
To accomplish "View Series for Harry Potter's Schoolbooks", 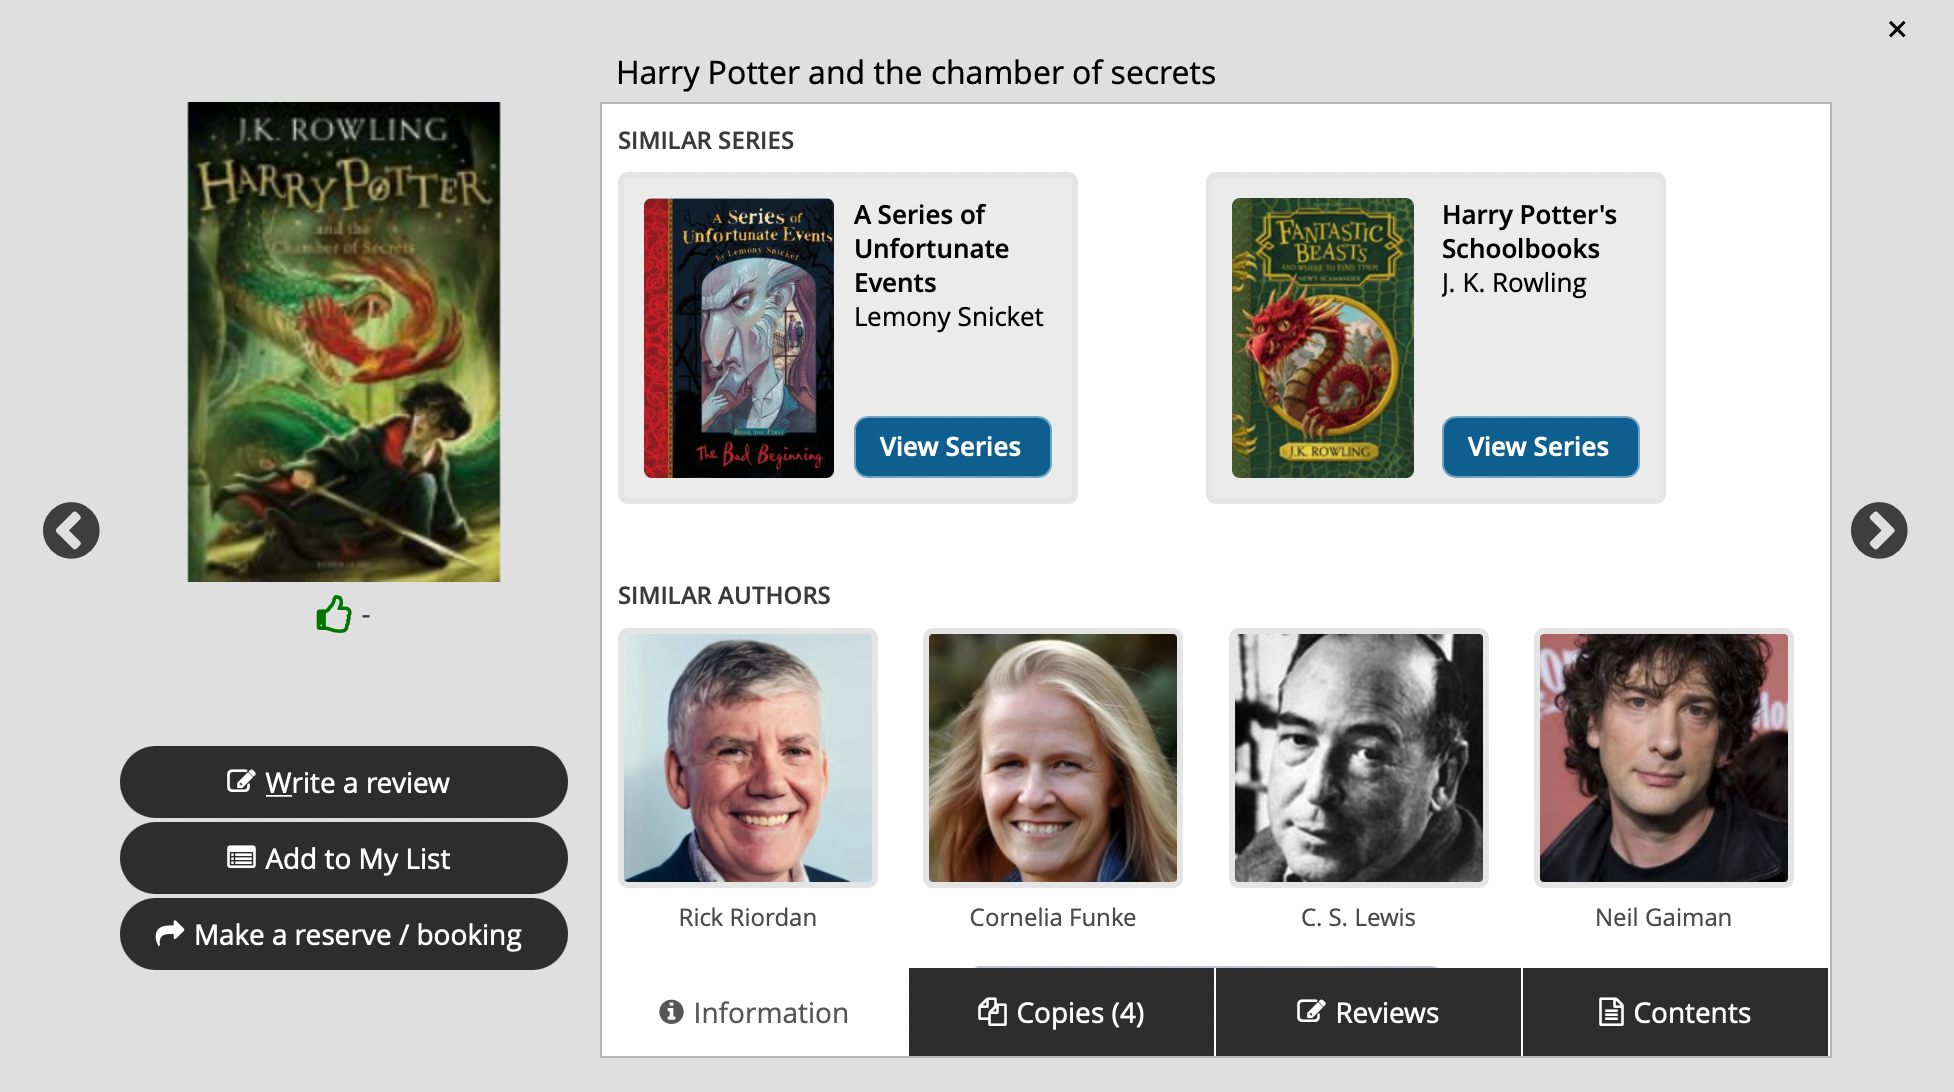I will pos(1539,447).
